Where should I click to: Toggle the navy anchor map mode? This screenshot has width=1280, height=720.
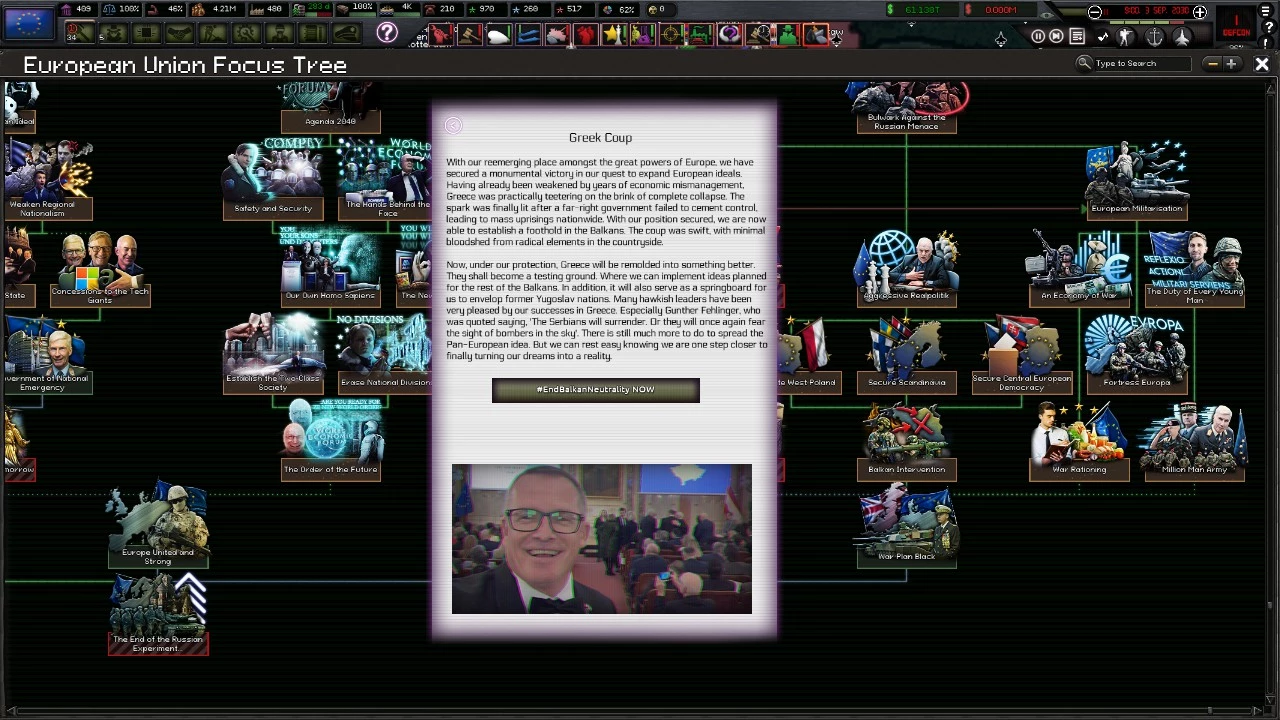point(1154,37)
